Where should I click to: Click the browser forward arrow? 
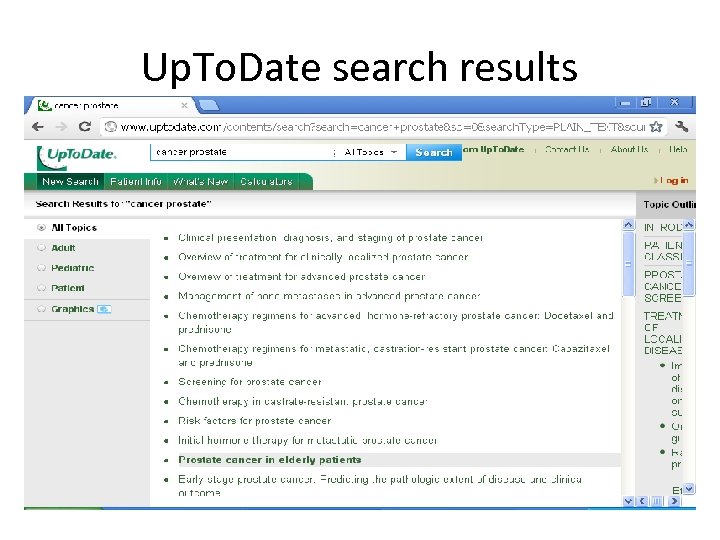pyautogui.click(x=61, y=127)
